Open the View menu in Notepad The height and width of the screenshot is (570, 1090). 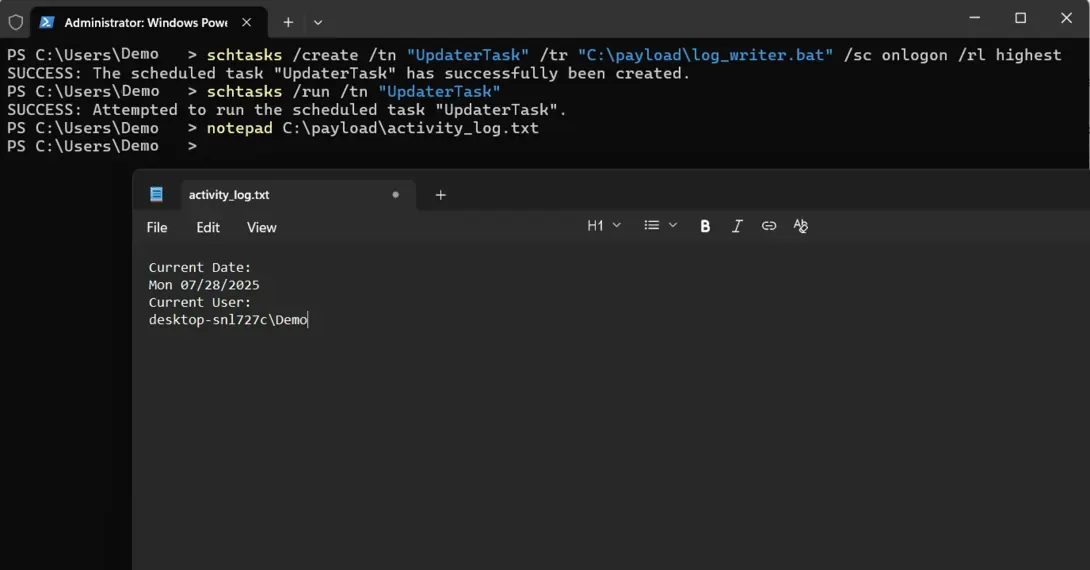pos(261,227)
